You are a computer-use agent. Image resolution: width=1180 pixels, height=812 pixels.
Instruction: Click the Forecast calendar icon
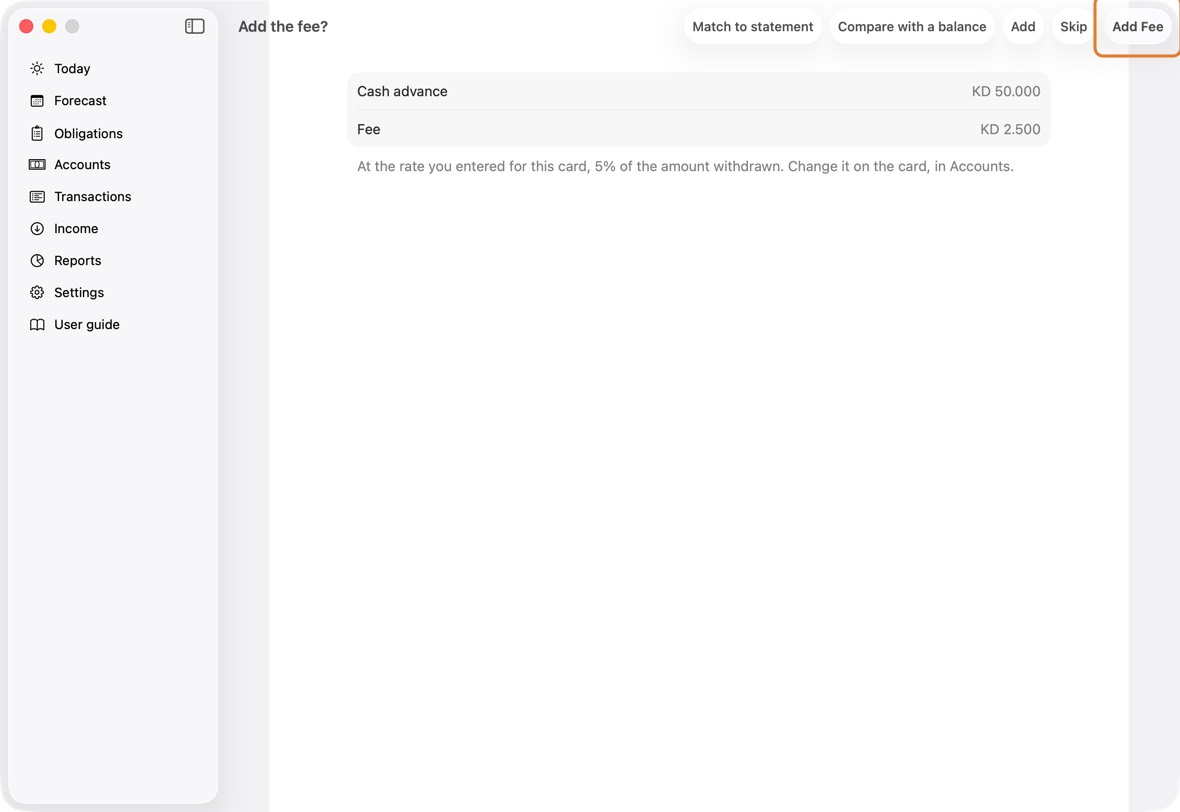[37, 101]
